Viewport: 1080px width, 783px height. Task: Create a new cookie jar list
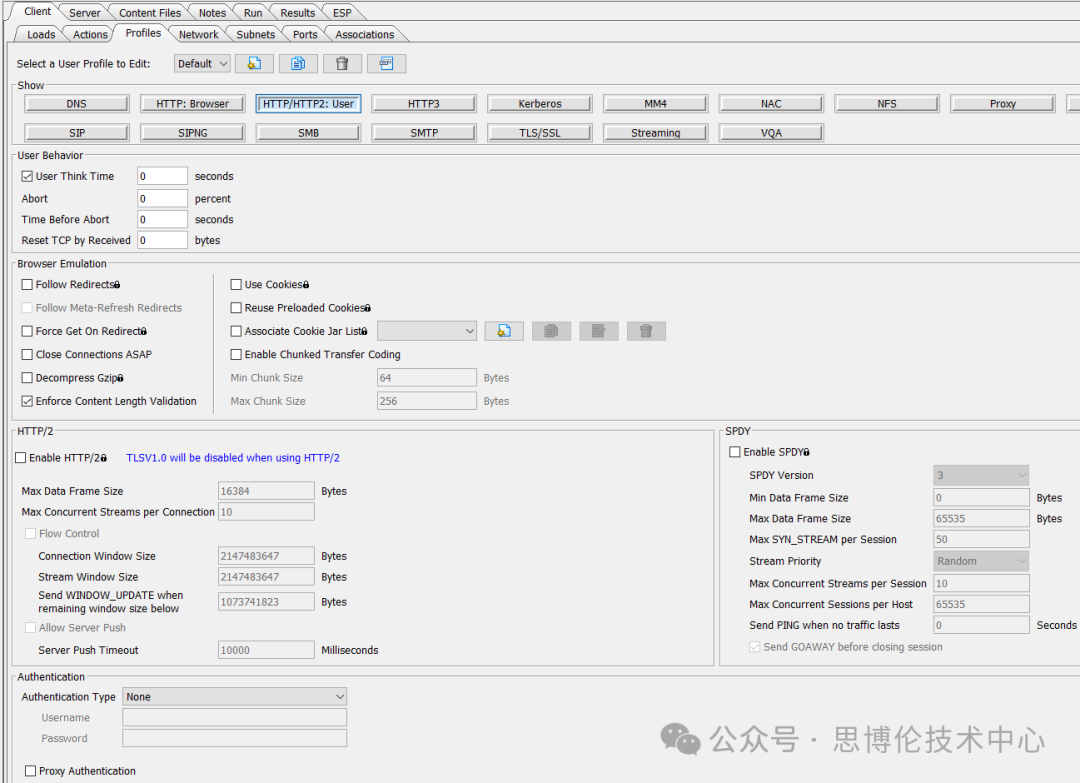[x=504, y=331]
